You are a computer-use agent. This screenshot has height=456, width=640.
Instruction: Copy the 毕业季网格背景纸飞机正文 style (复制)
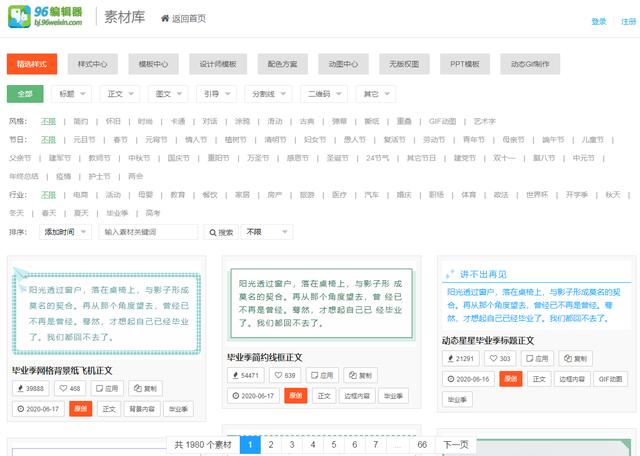click(145, 388)
